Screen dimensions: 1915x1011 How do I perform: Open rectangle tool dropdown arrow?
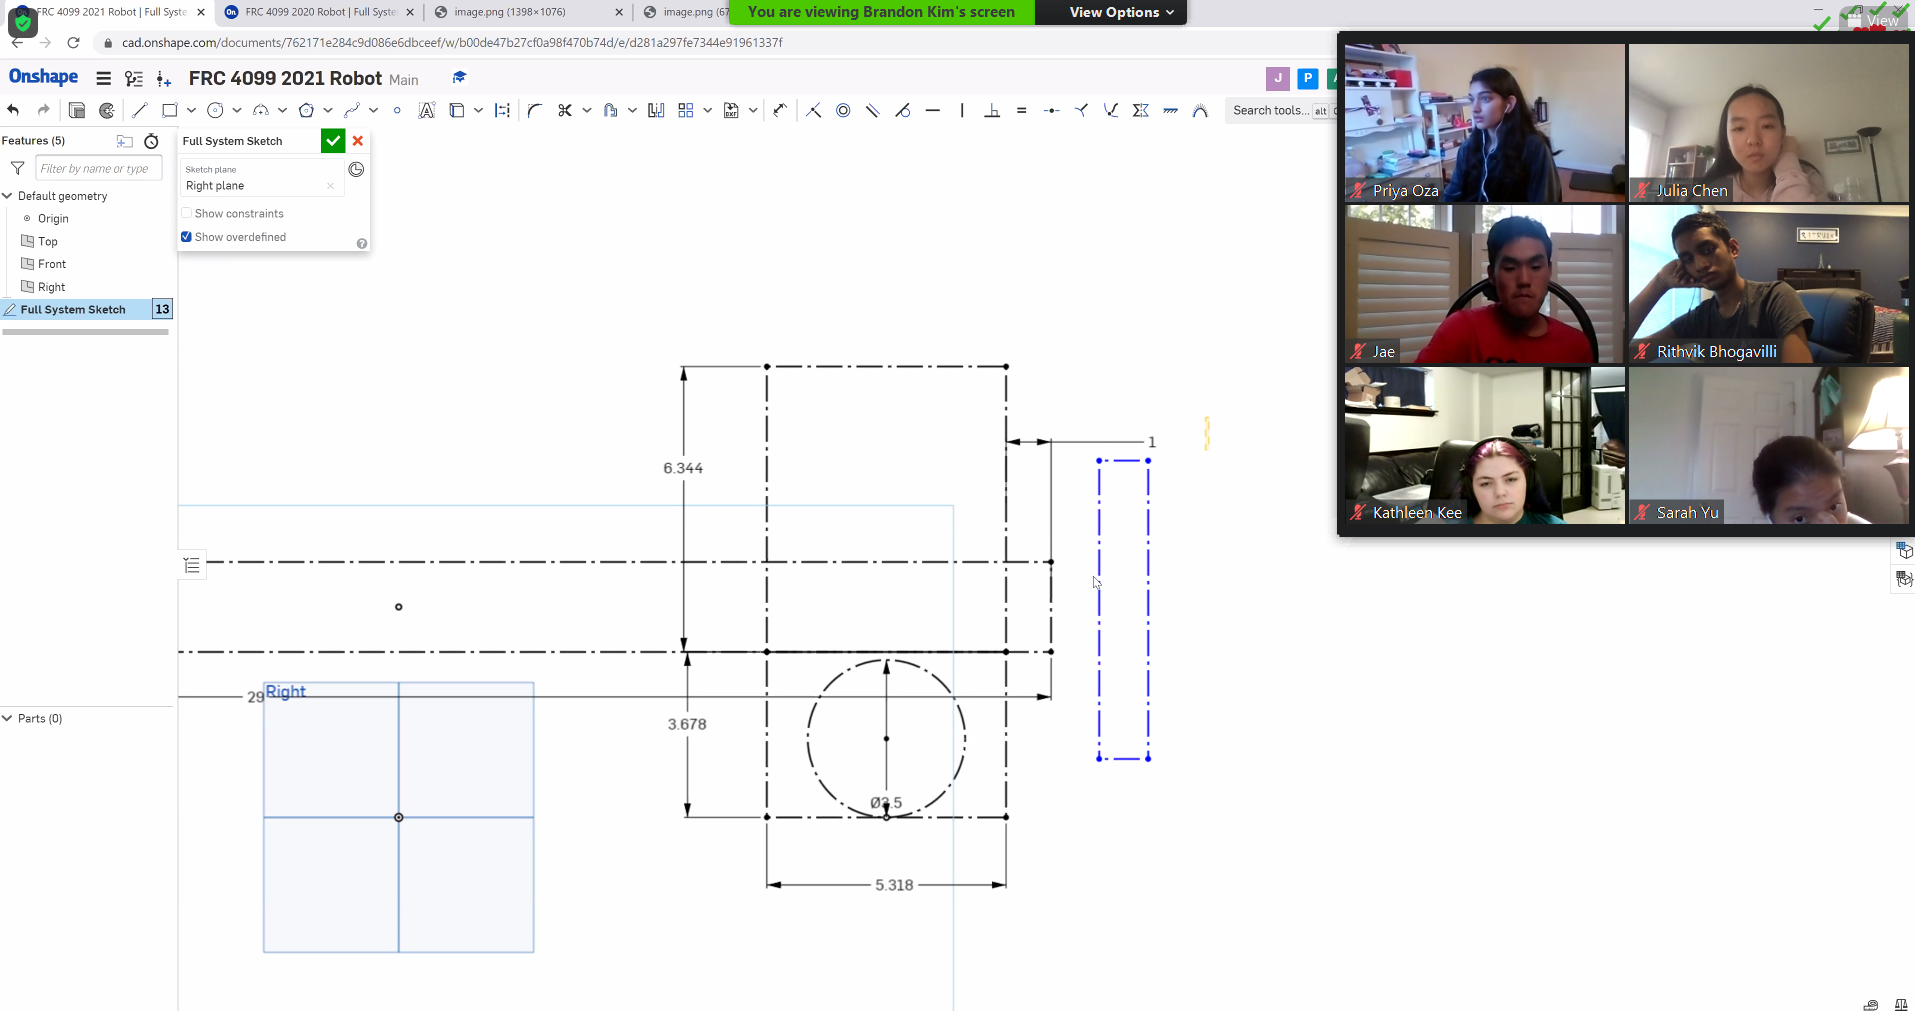pyautogui.click(x=191, y=110)
